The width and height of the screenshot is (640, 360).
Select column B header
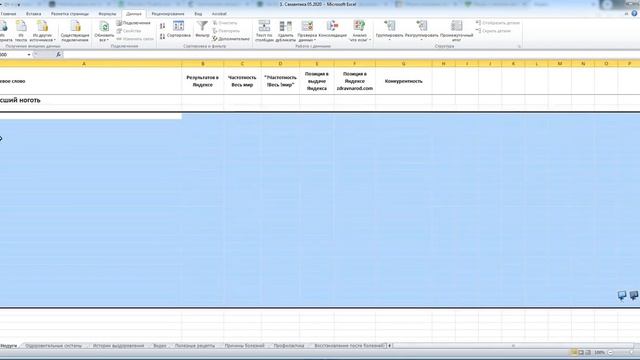(203, 64)
